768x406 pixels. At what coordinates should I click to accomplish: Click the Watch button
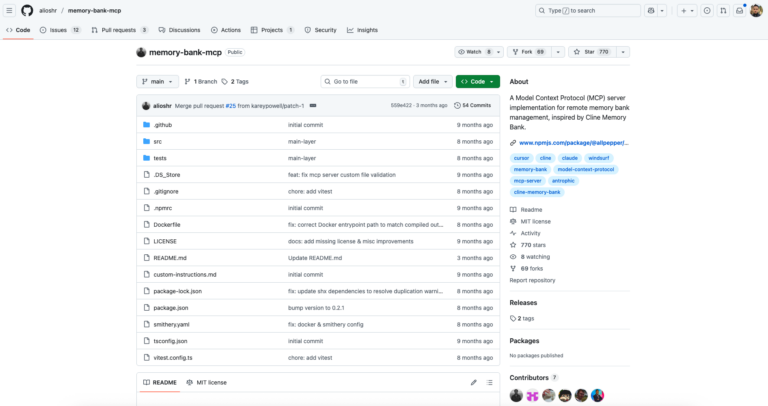pos(474,52)
